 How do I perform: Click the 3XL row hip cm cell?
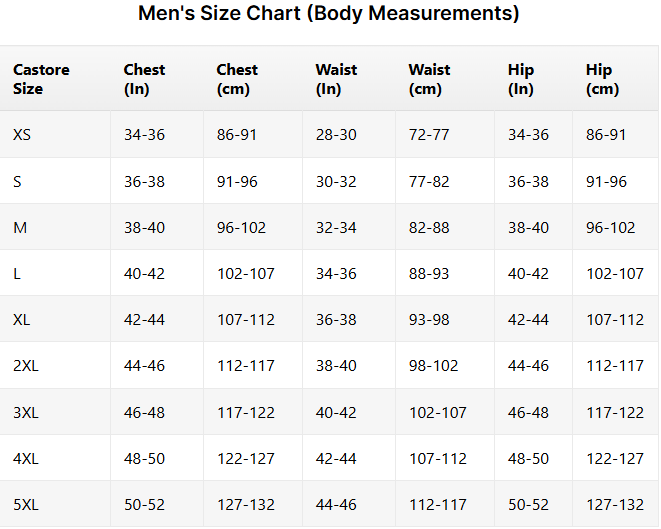tap(615, 412)
